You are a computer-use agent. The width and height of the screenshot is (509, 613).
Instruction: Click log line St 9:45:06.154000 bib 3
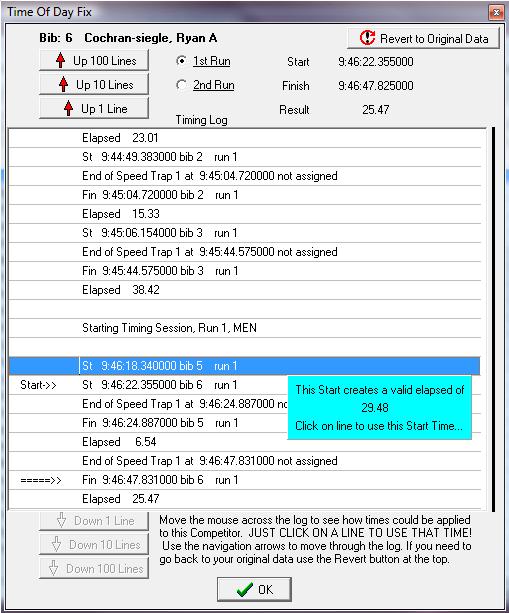click(245, 233)
